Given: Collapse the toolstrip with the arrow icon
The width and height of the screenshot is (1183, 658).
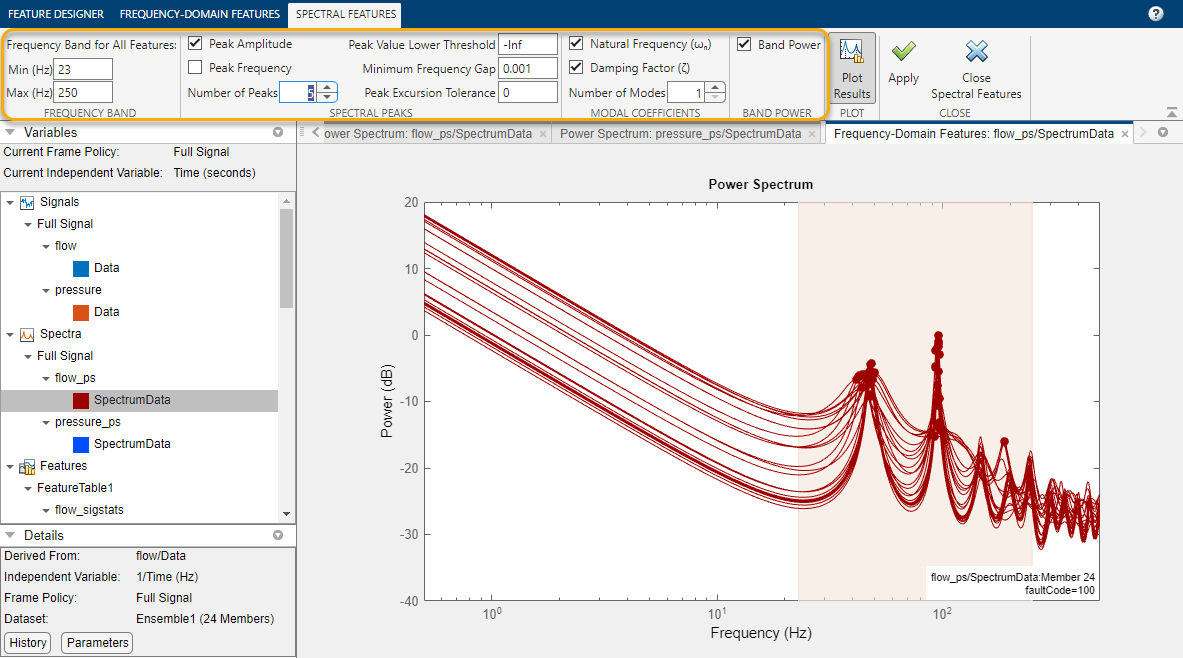Looking at the screenshot, I should pos(1172,112).
